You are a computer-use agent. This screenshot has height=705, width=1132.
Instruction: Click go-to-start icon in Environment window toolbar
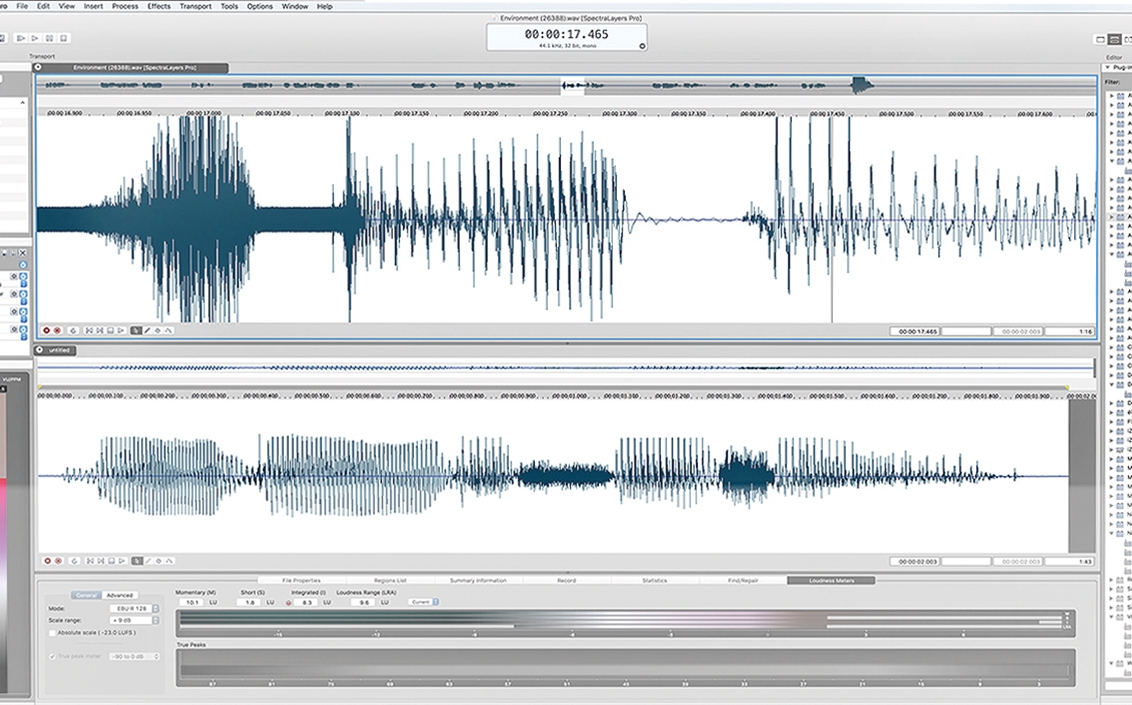[x=89, y=330]
